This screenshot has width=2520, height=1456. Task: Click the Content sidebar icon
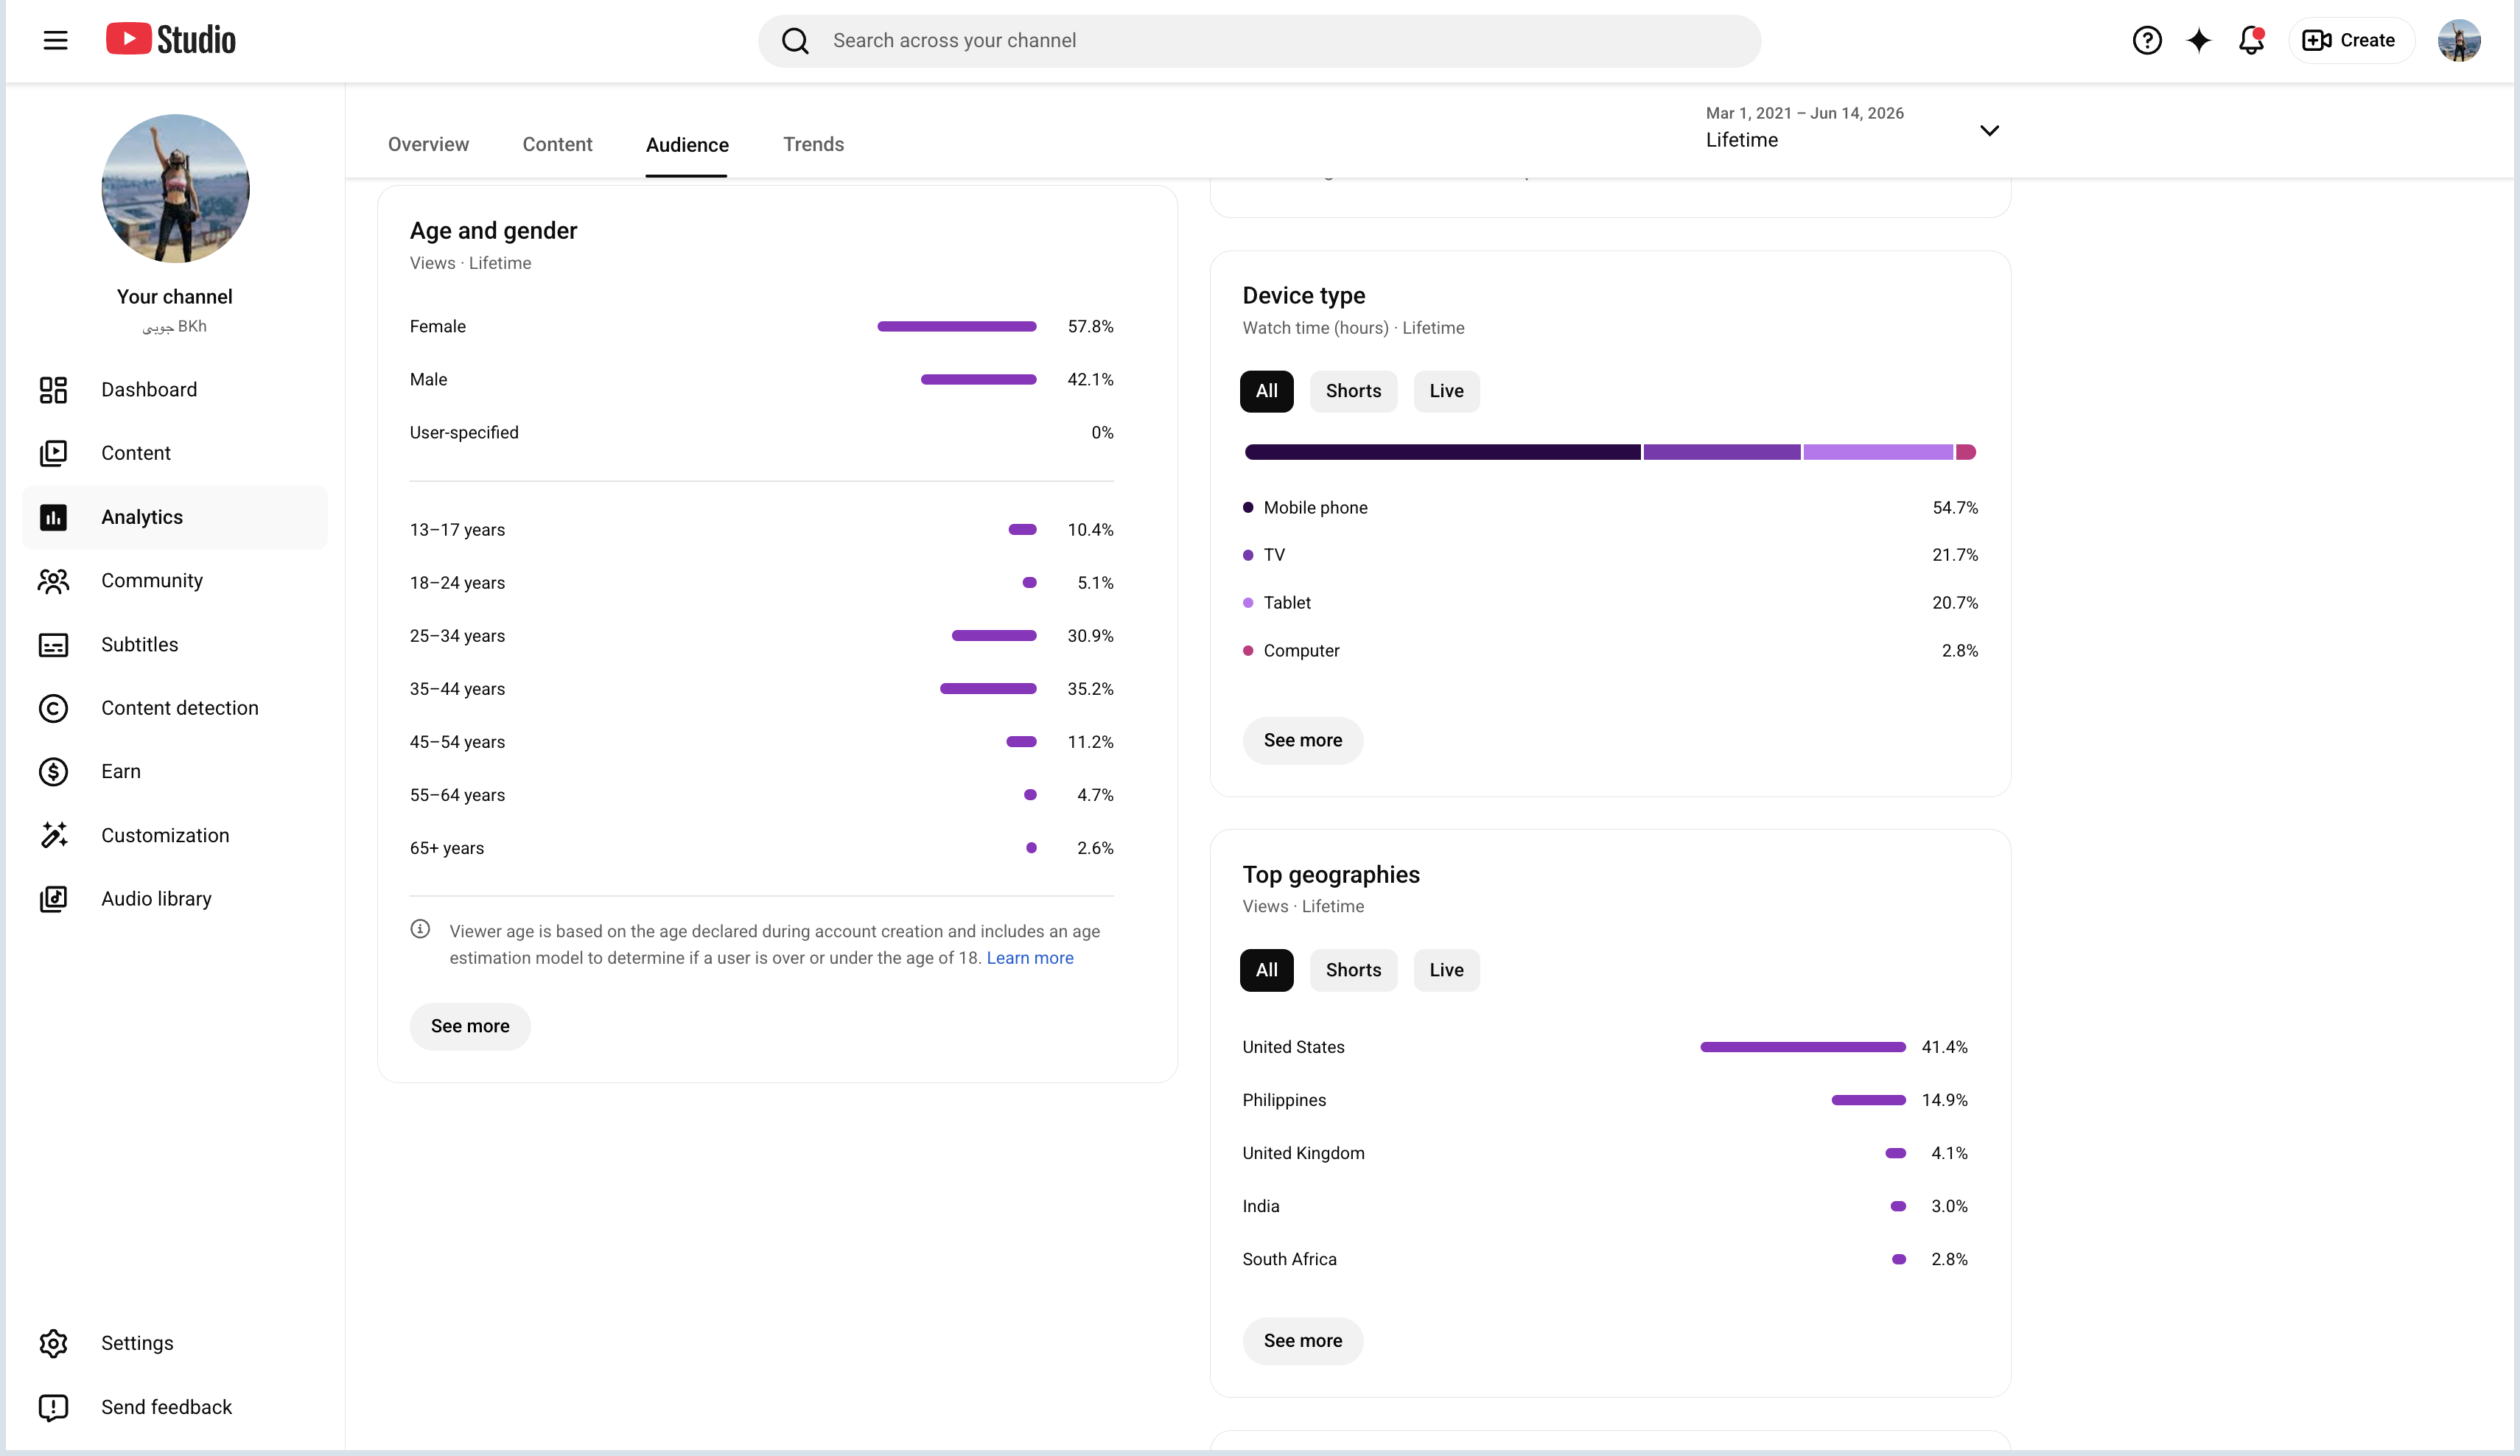pyautogui.click(x=53, y=453)
